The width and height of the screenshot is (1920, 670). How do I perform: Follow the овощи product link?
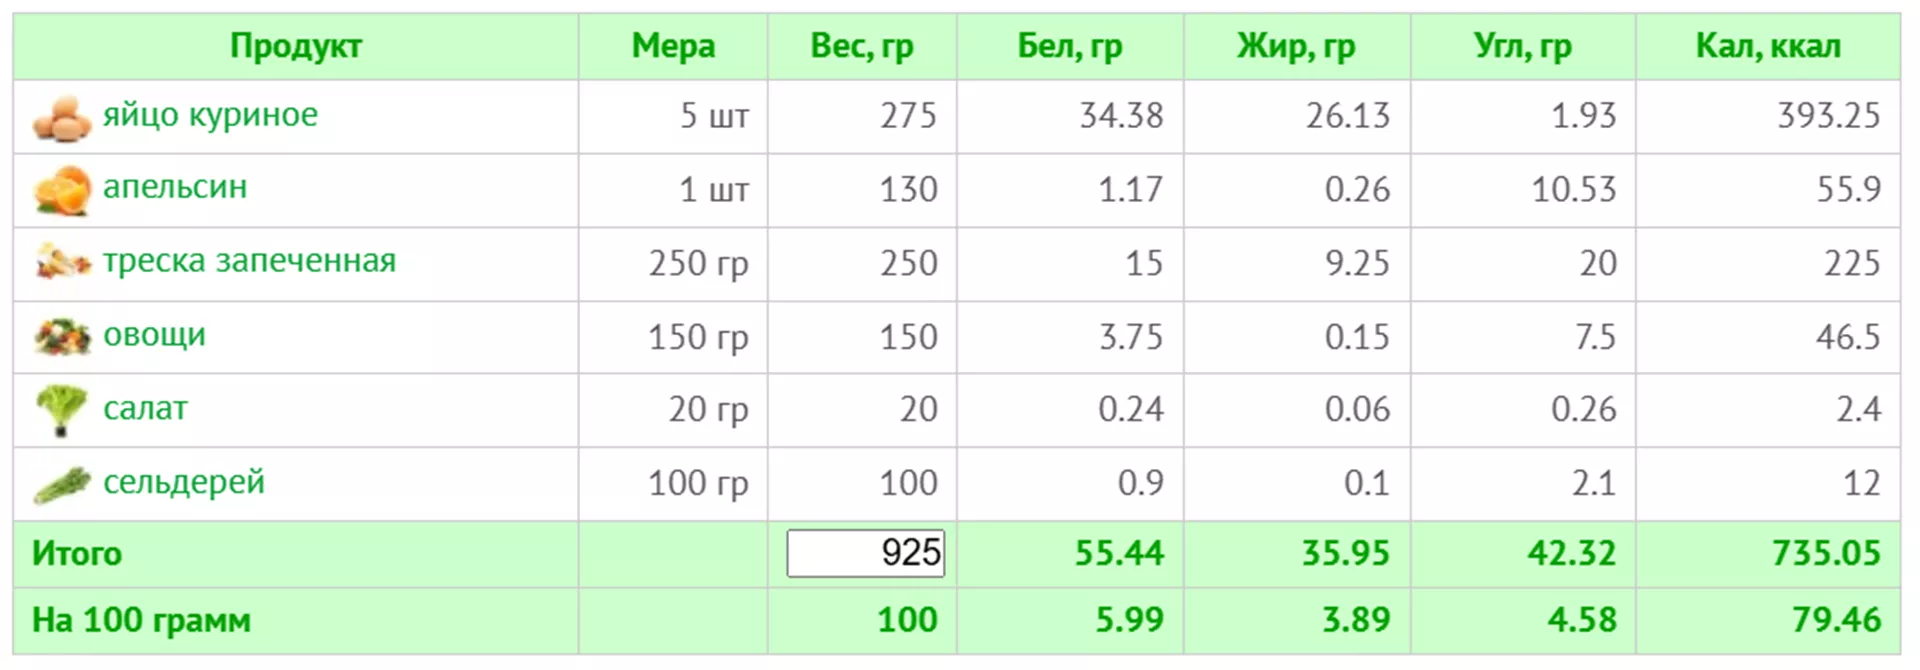pos(154,335)
